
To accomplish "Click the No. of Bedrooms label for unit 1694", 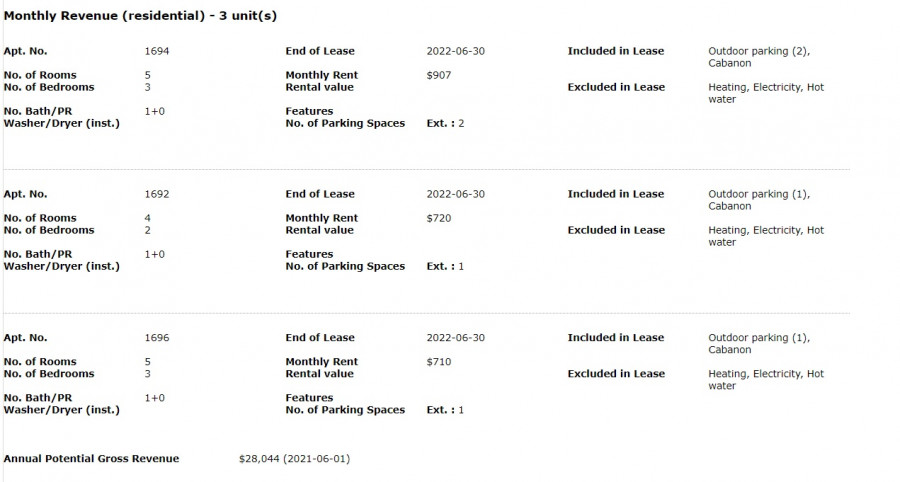I will point(49,87).
